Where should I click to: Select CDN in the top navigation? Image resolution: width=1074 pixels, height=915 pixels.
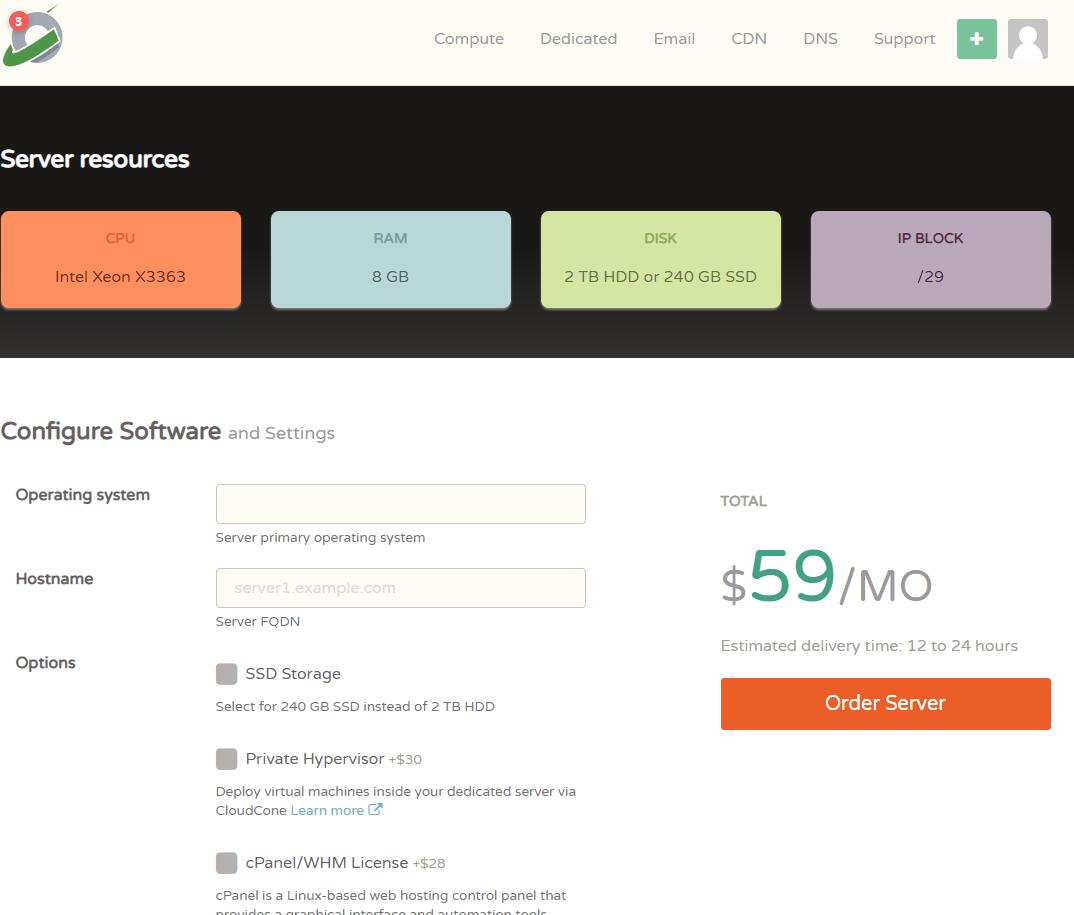pos(749,39)
